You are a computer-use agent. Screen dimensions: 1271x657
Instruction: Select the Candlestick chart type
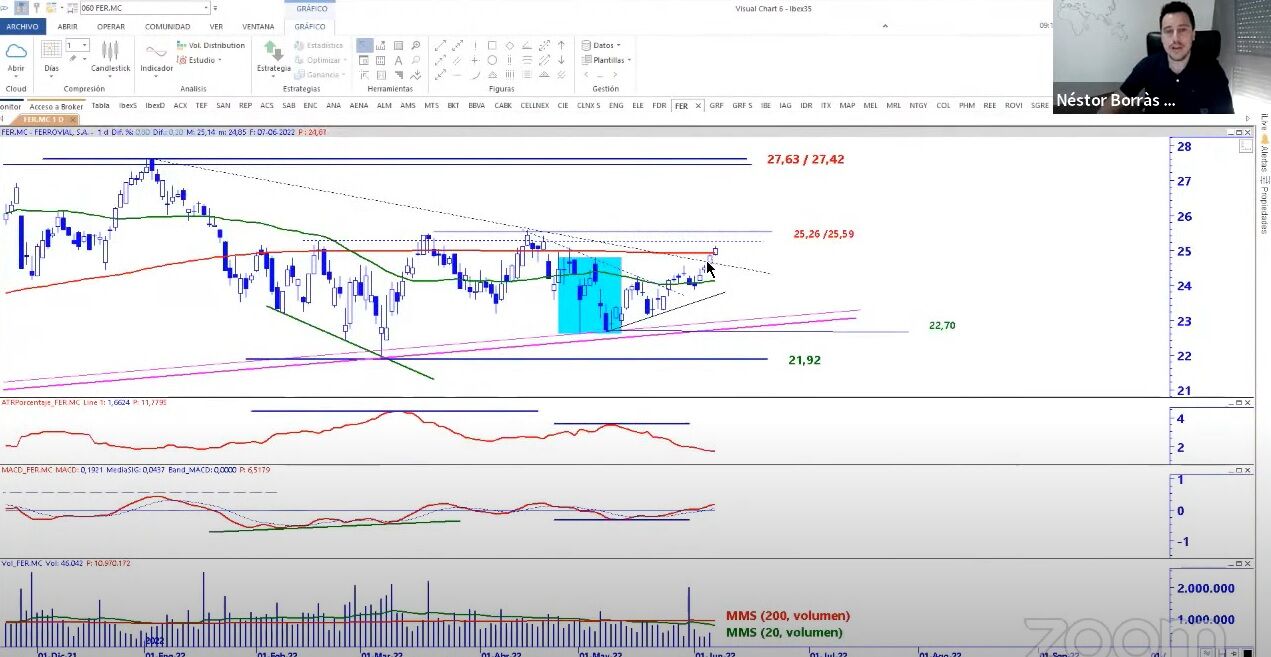110,57
